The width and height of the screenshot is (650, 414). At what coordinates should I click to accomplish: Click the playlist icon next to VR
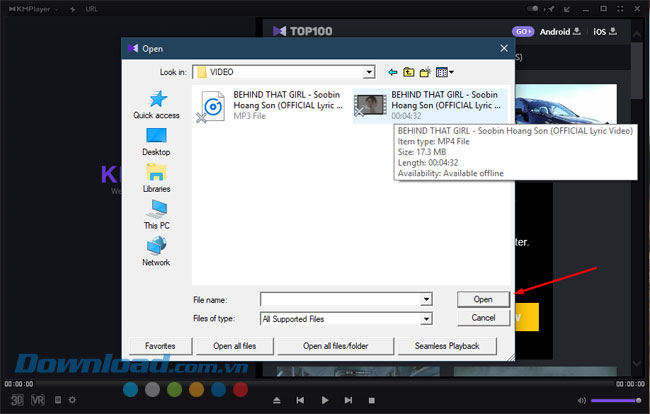click(x=58, y=400)
